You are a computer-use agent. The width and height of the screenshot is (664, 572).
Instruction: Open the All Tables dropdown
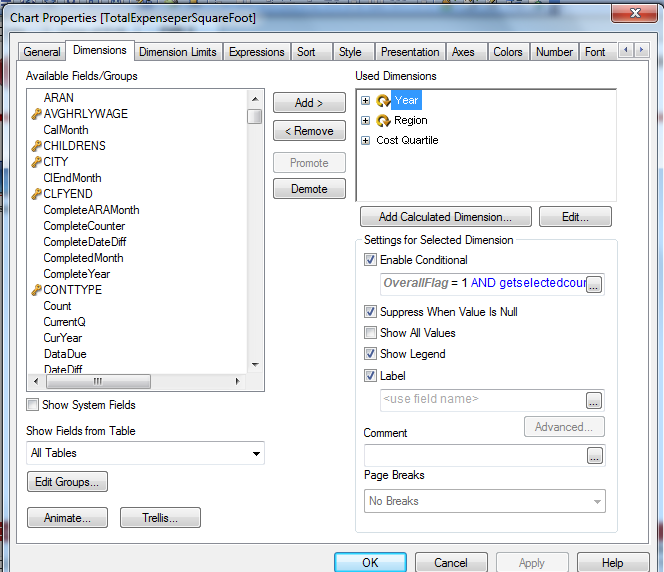coord(145,453)
